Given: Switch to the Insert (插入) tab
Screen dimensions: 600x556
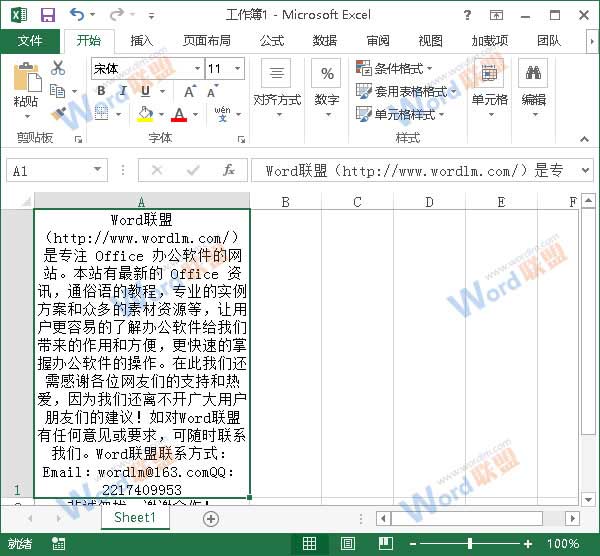Looking at the screenshot, I should [x=142, y=41].
